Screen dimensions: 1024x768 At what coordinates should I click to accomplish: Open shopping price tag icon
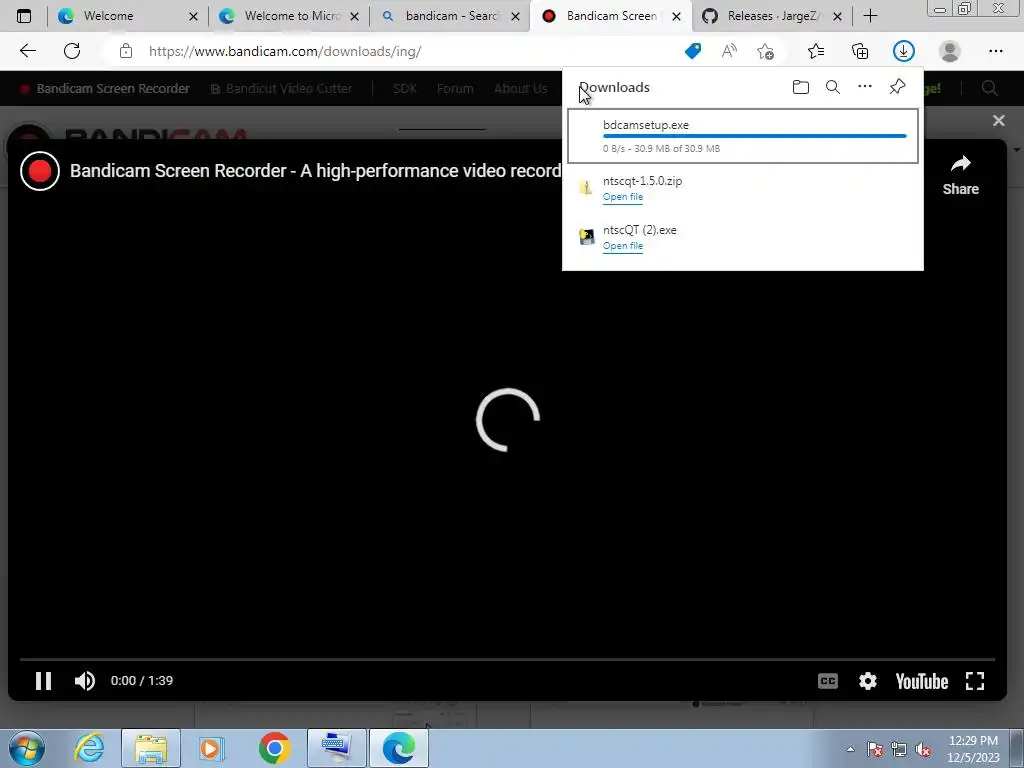[x=693, y=51]
